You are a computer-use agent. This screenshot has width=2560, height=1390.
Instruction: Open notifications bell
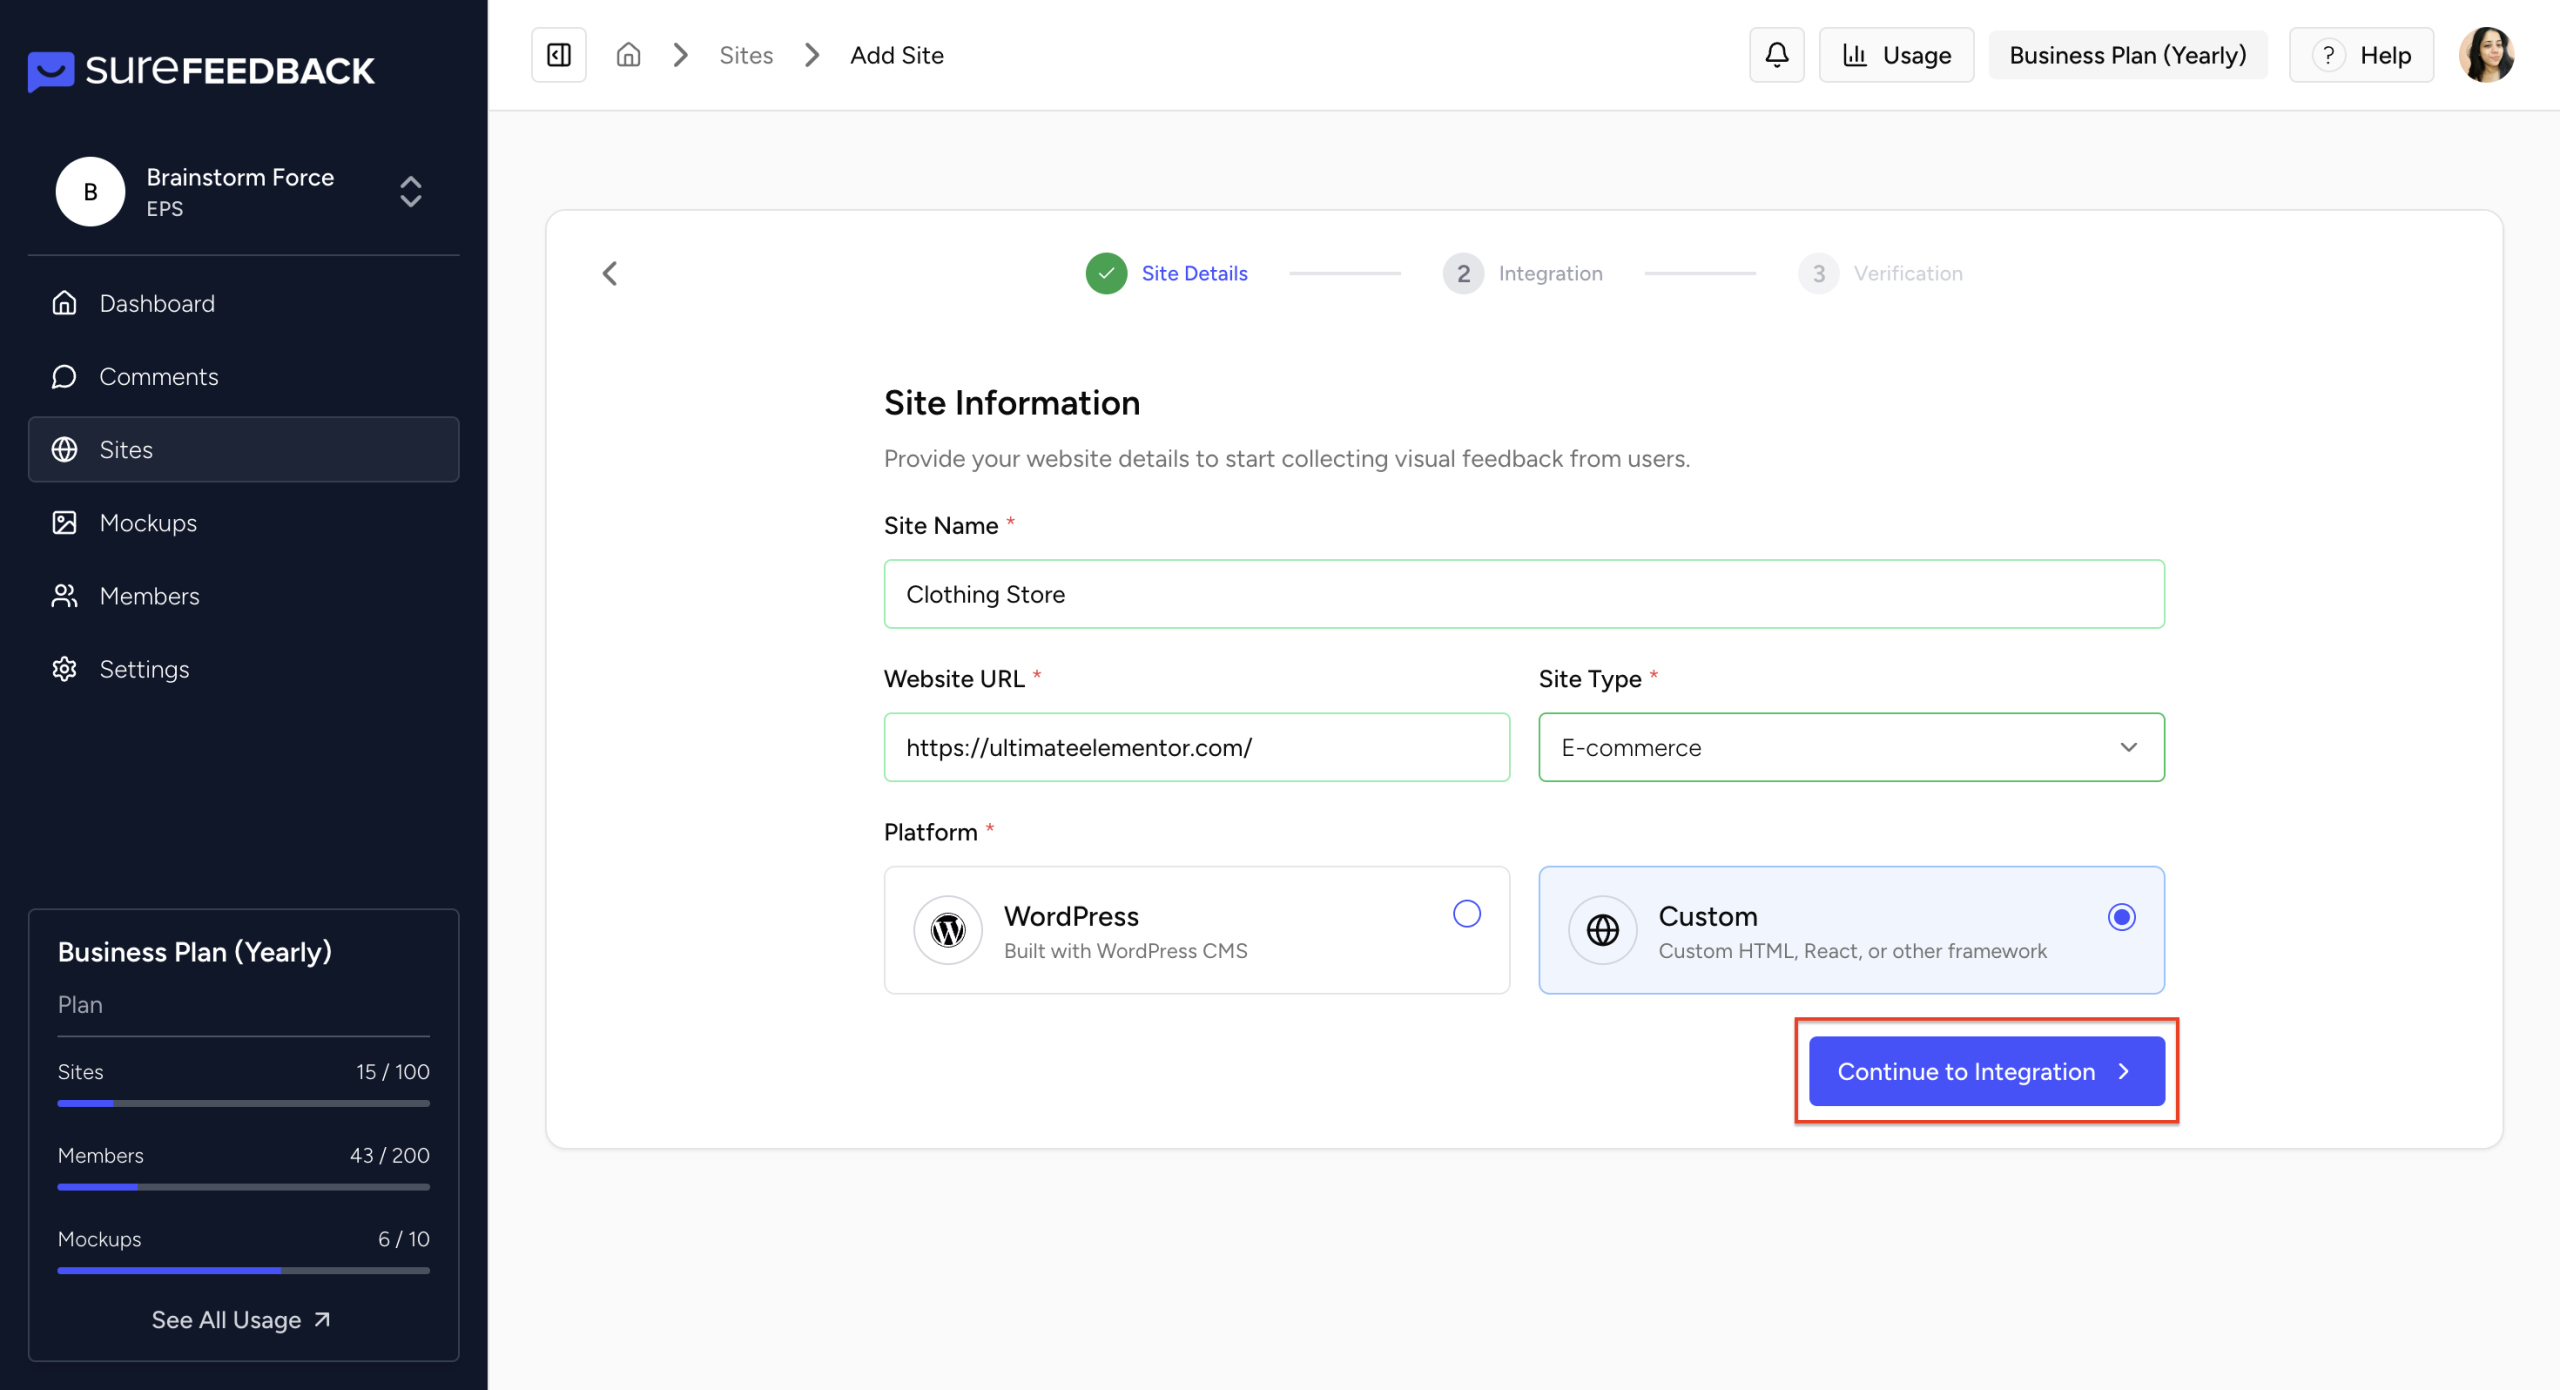(1776, 55)
